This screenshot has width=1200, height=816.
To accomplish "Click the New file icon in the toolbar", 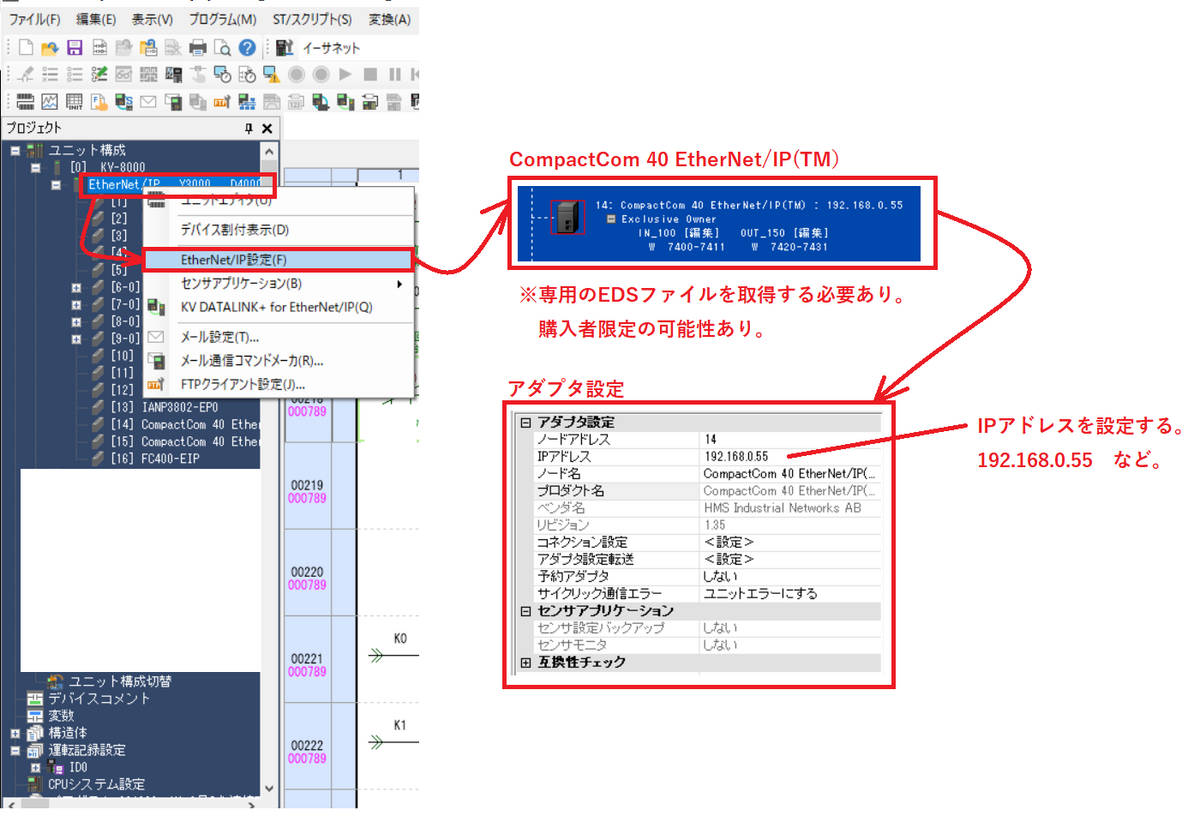I will point(26,47).
